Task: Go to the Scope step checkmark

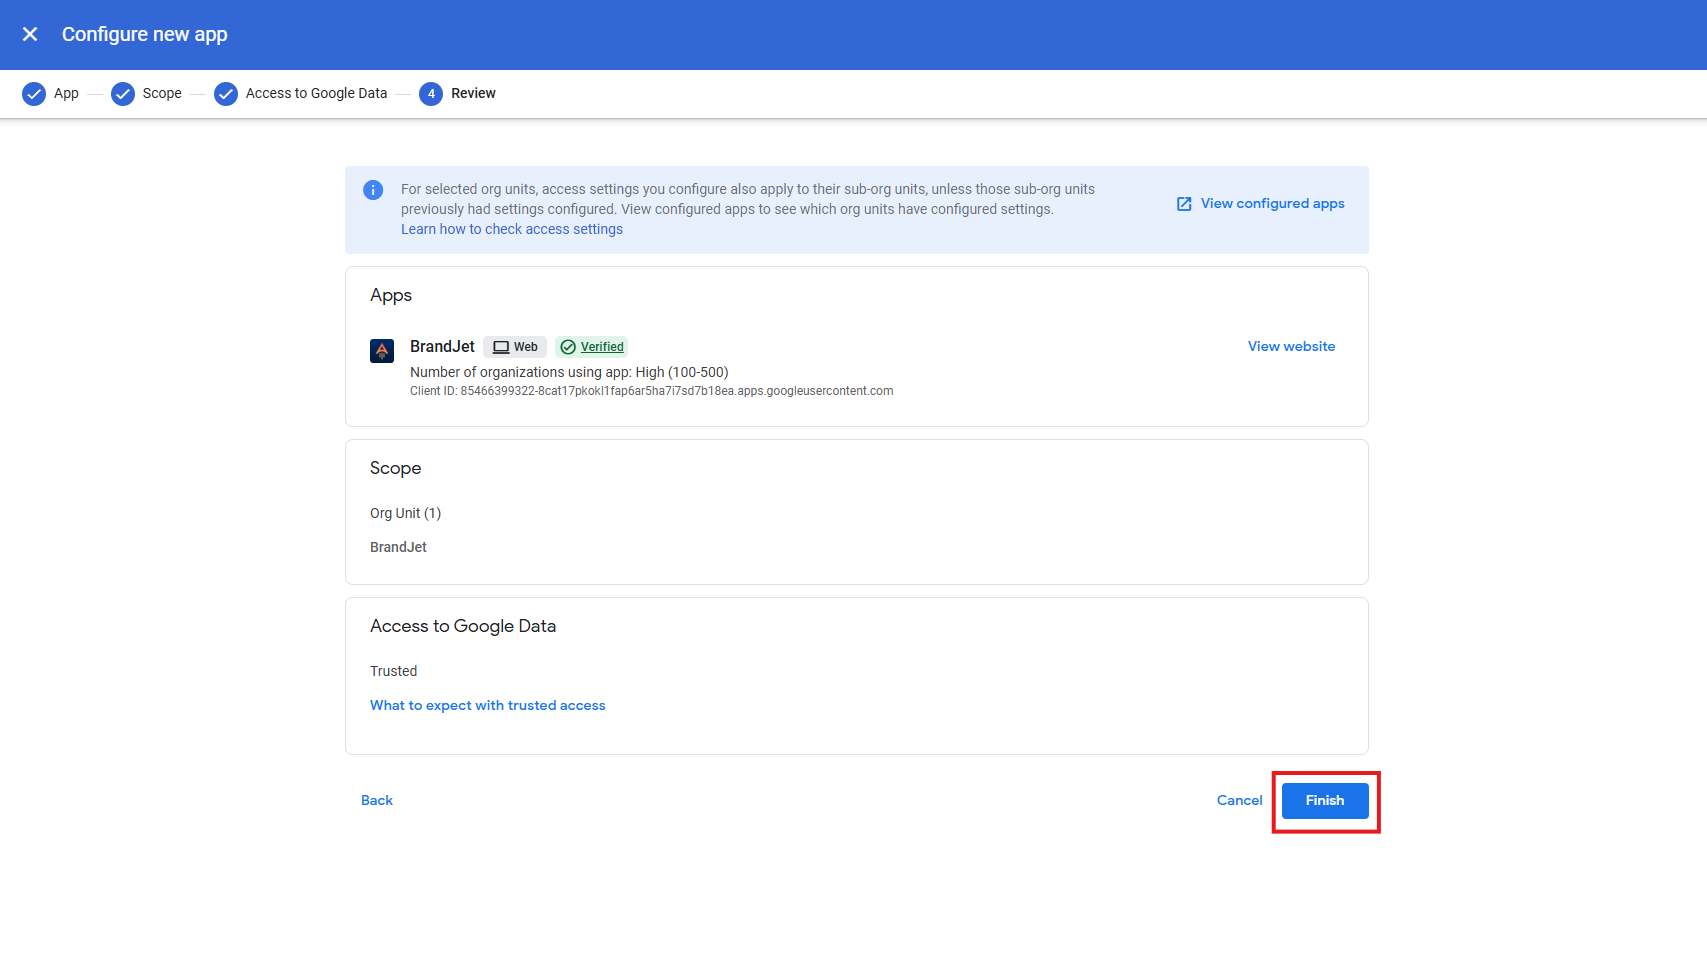Action: [x=123, y=94]
